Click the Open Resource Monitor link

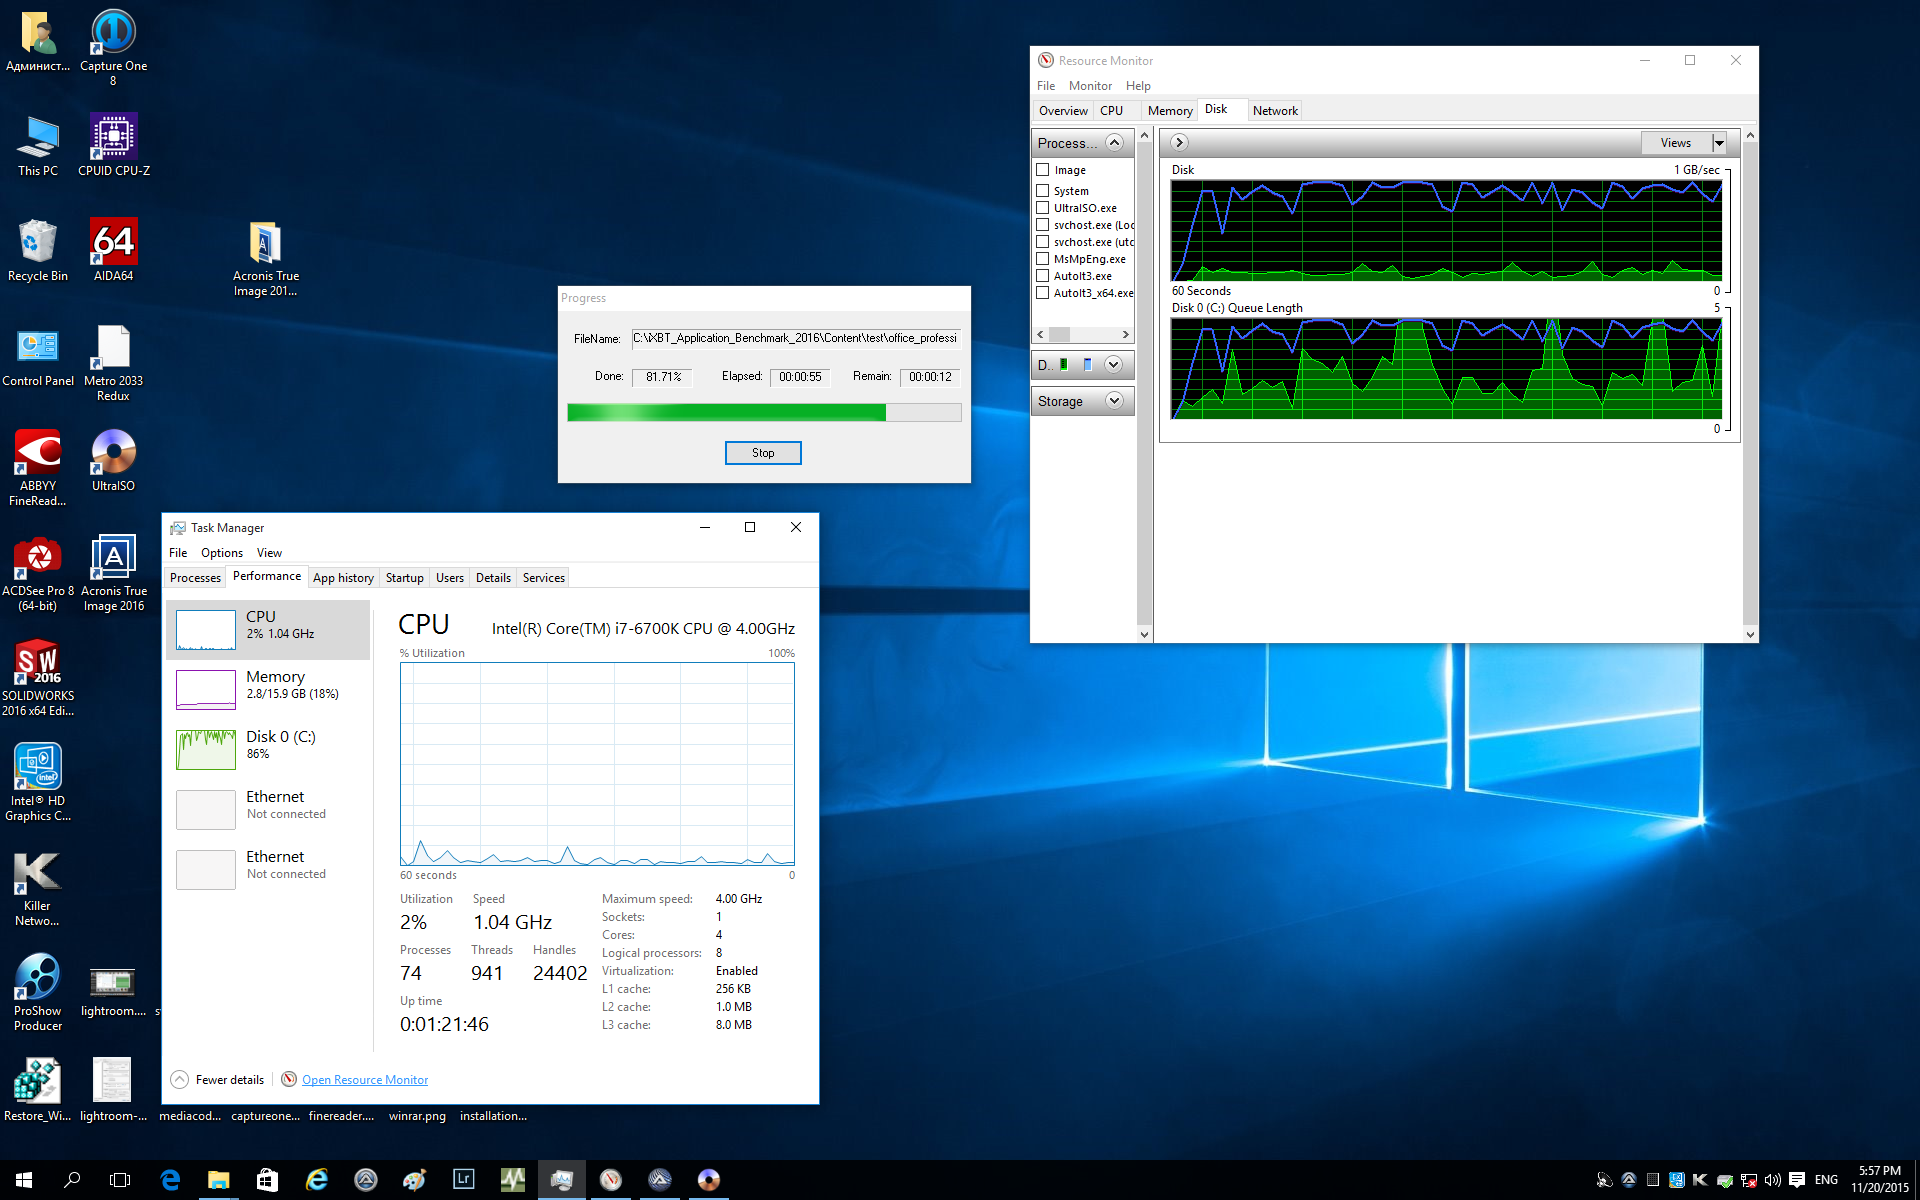pos(365,1080)
